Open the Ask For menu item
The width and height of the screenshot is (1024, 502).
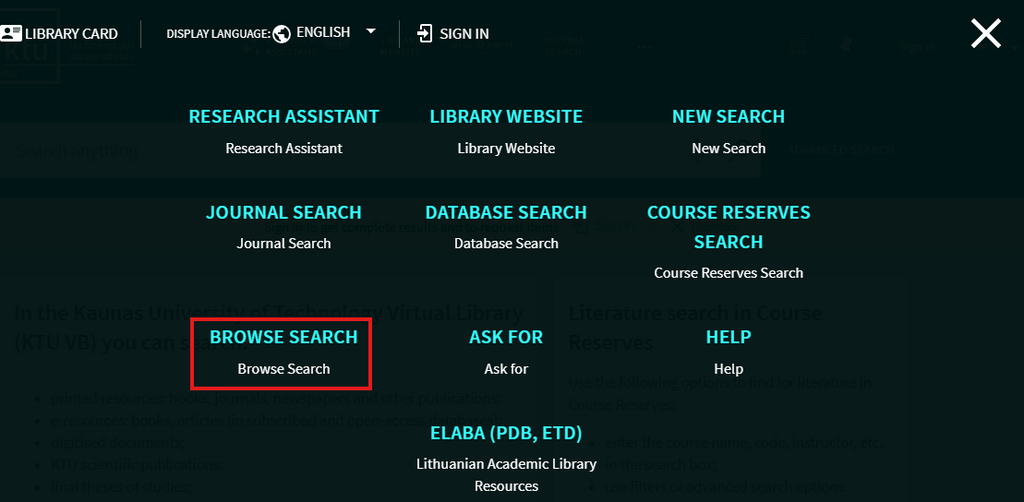506,338
